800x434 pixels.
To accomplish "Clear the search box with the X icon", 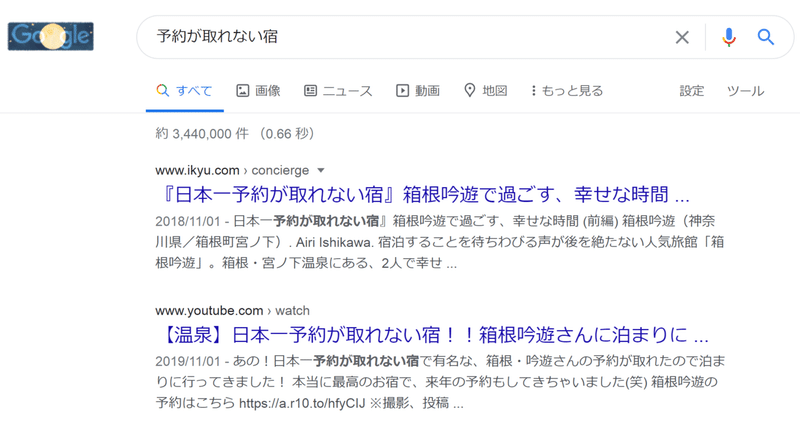I will (x=682, y=37).
